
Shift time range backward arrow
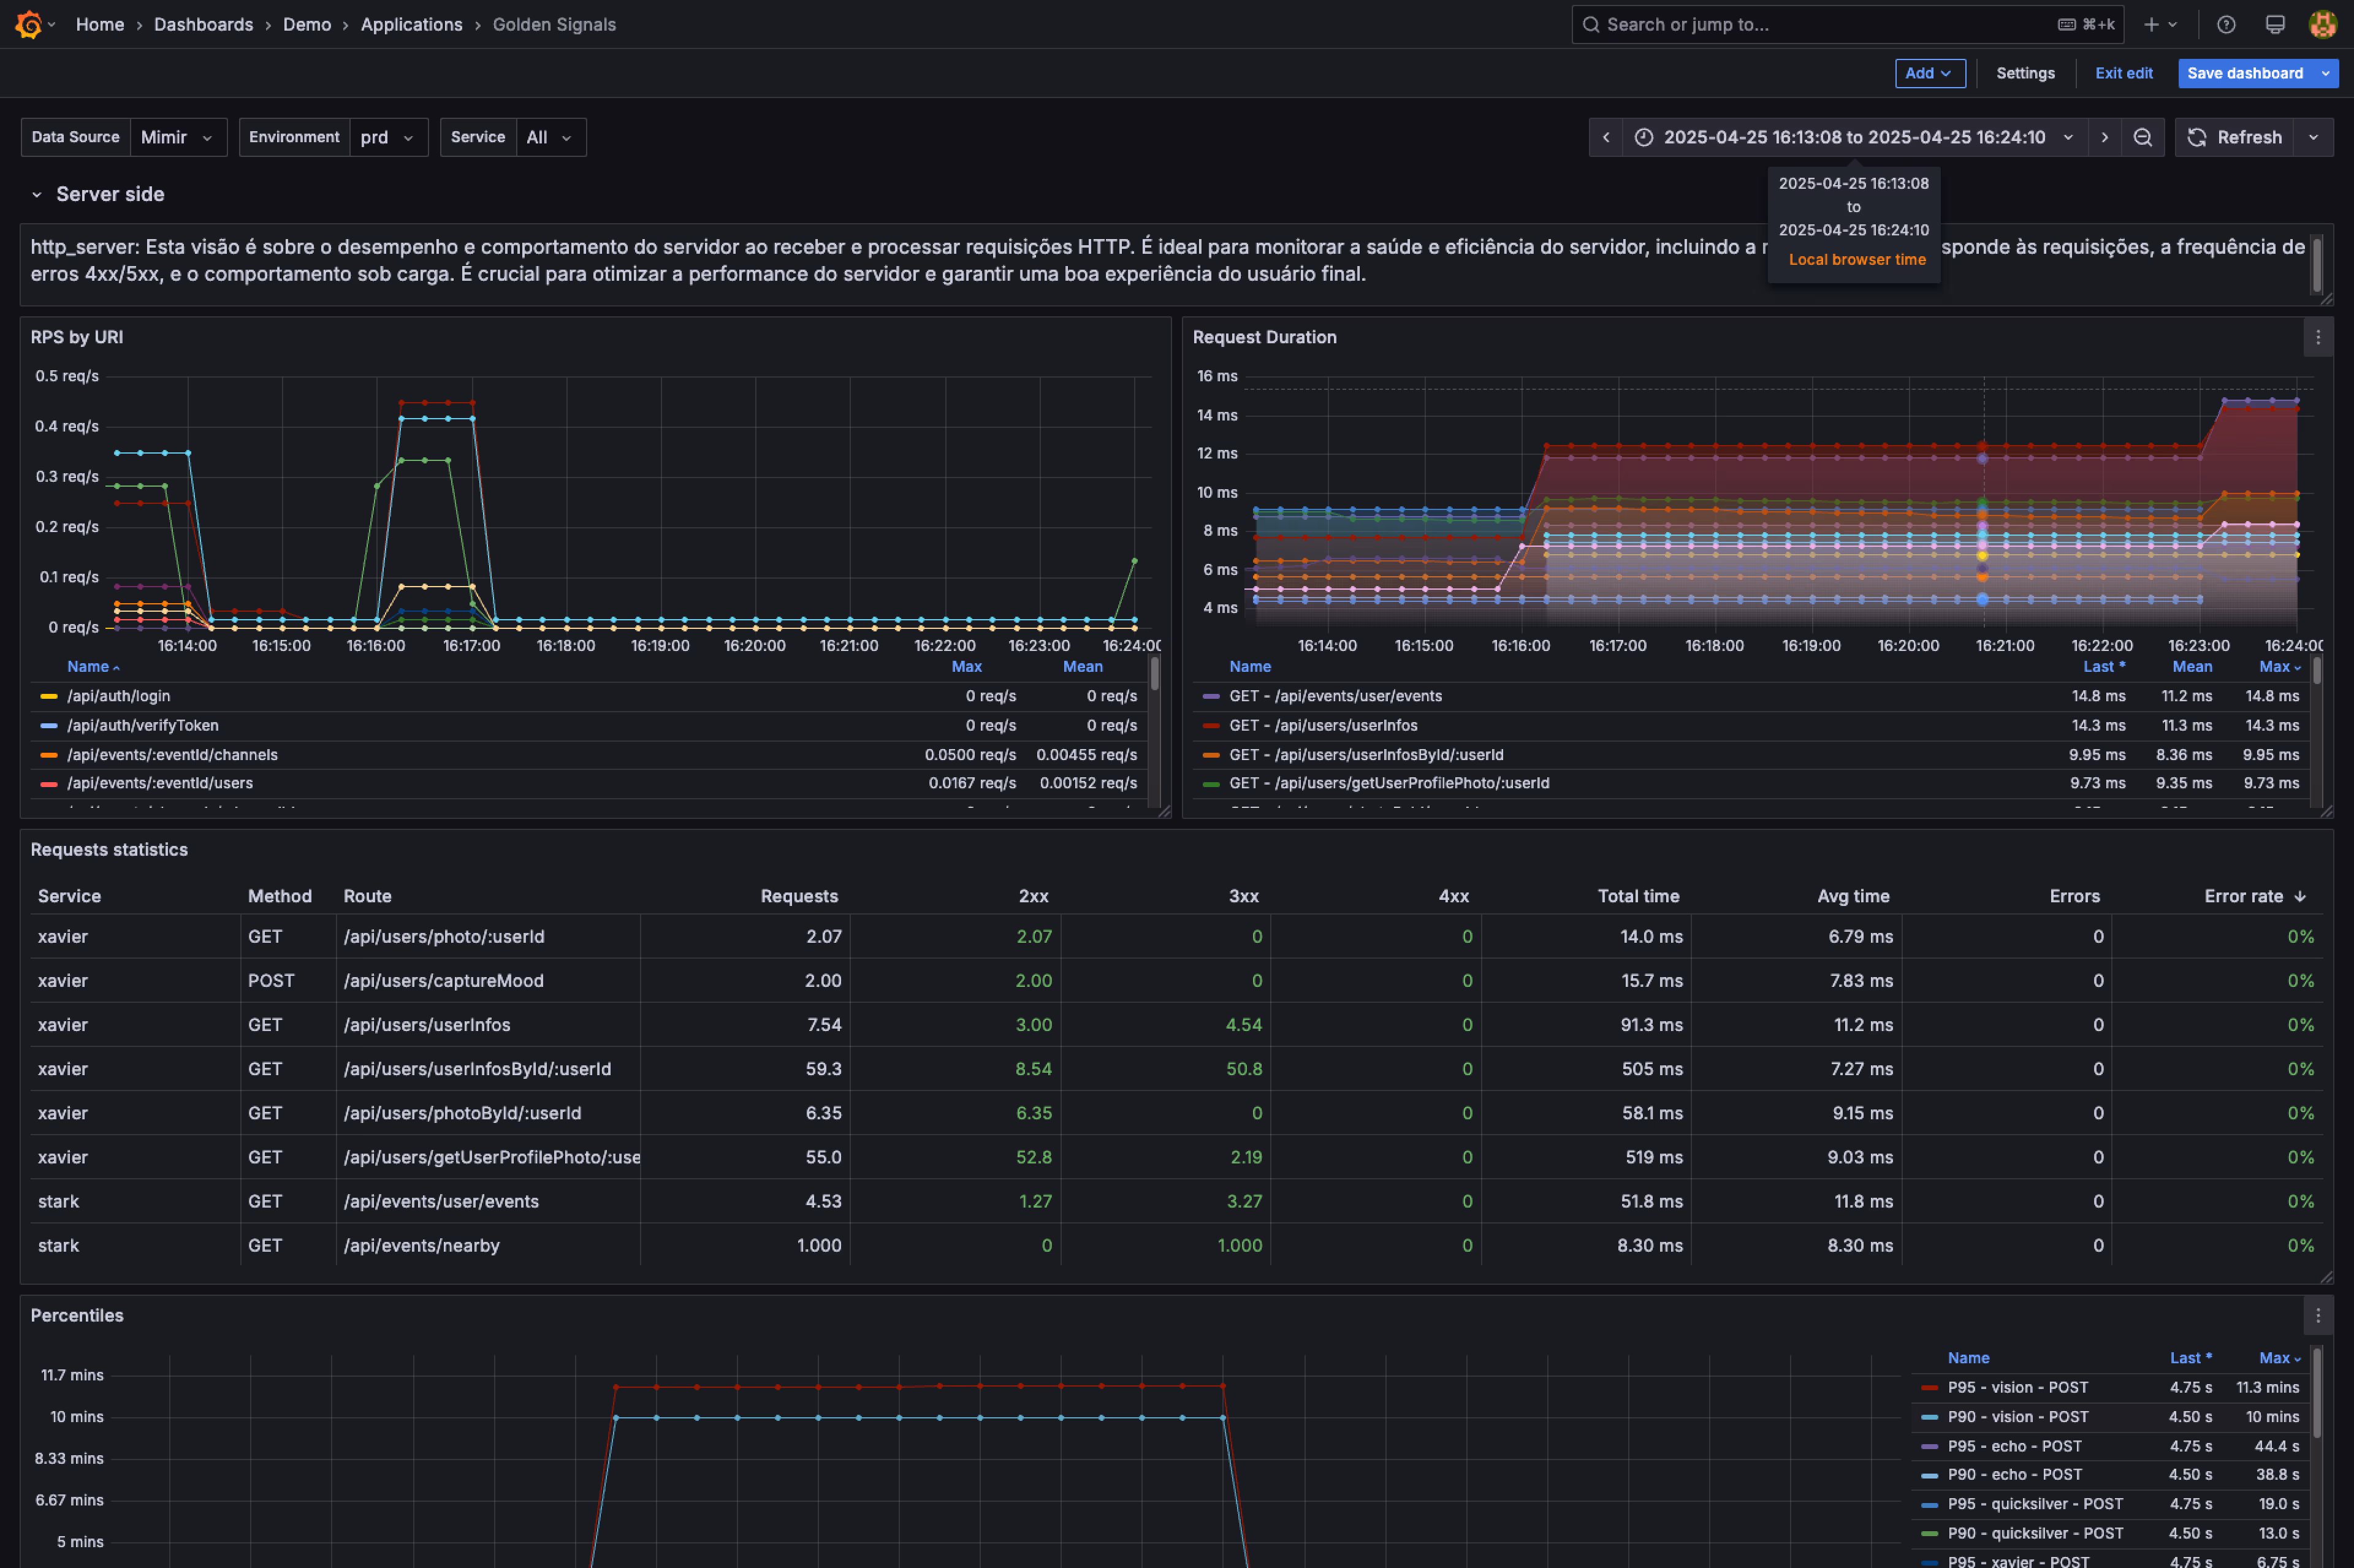point(1606,137)
